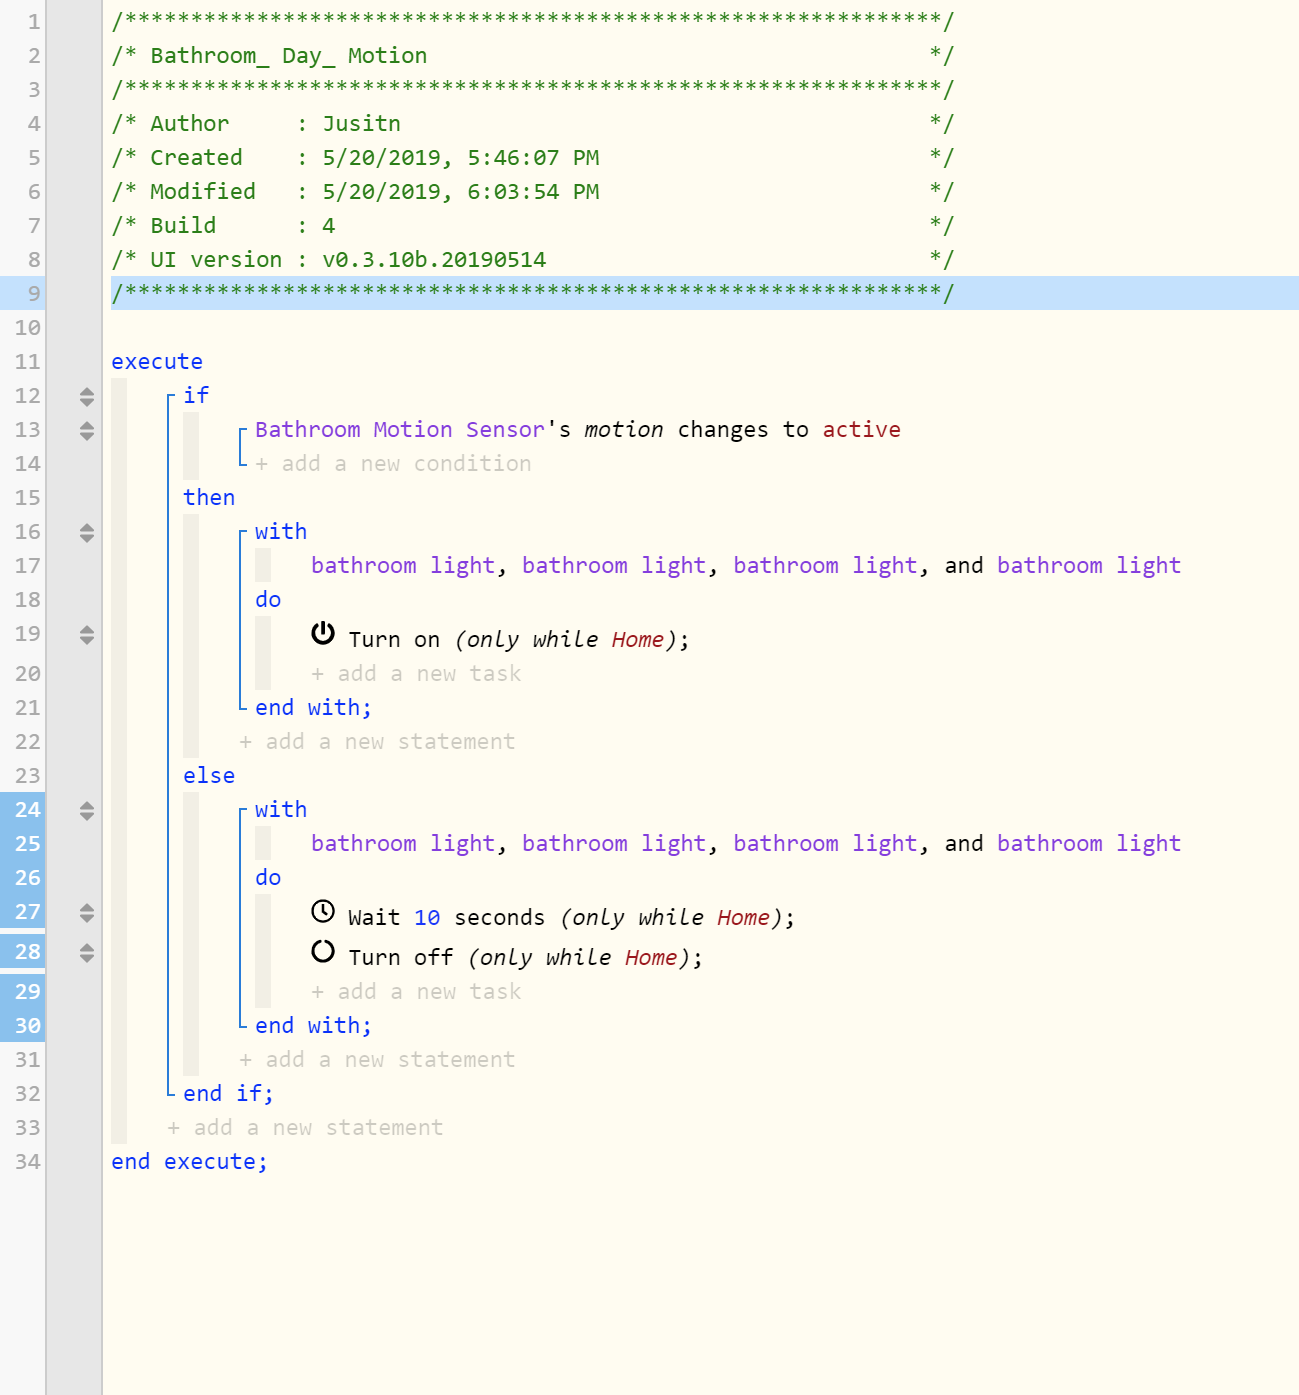Click the 'do' keyword on line 18
Screen dimensions: 1299x1395
tap(268, 599)
